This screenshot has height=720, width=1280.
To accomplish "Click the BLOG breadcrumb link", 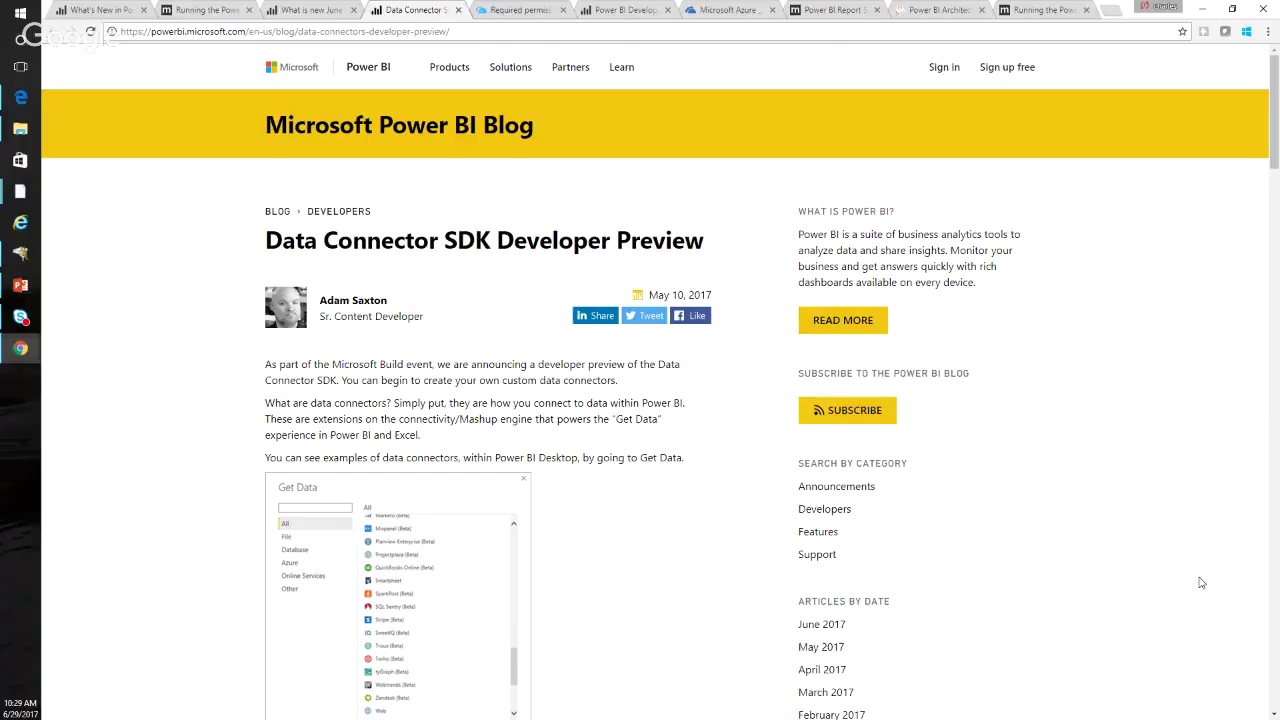I will coord(277,212).
